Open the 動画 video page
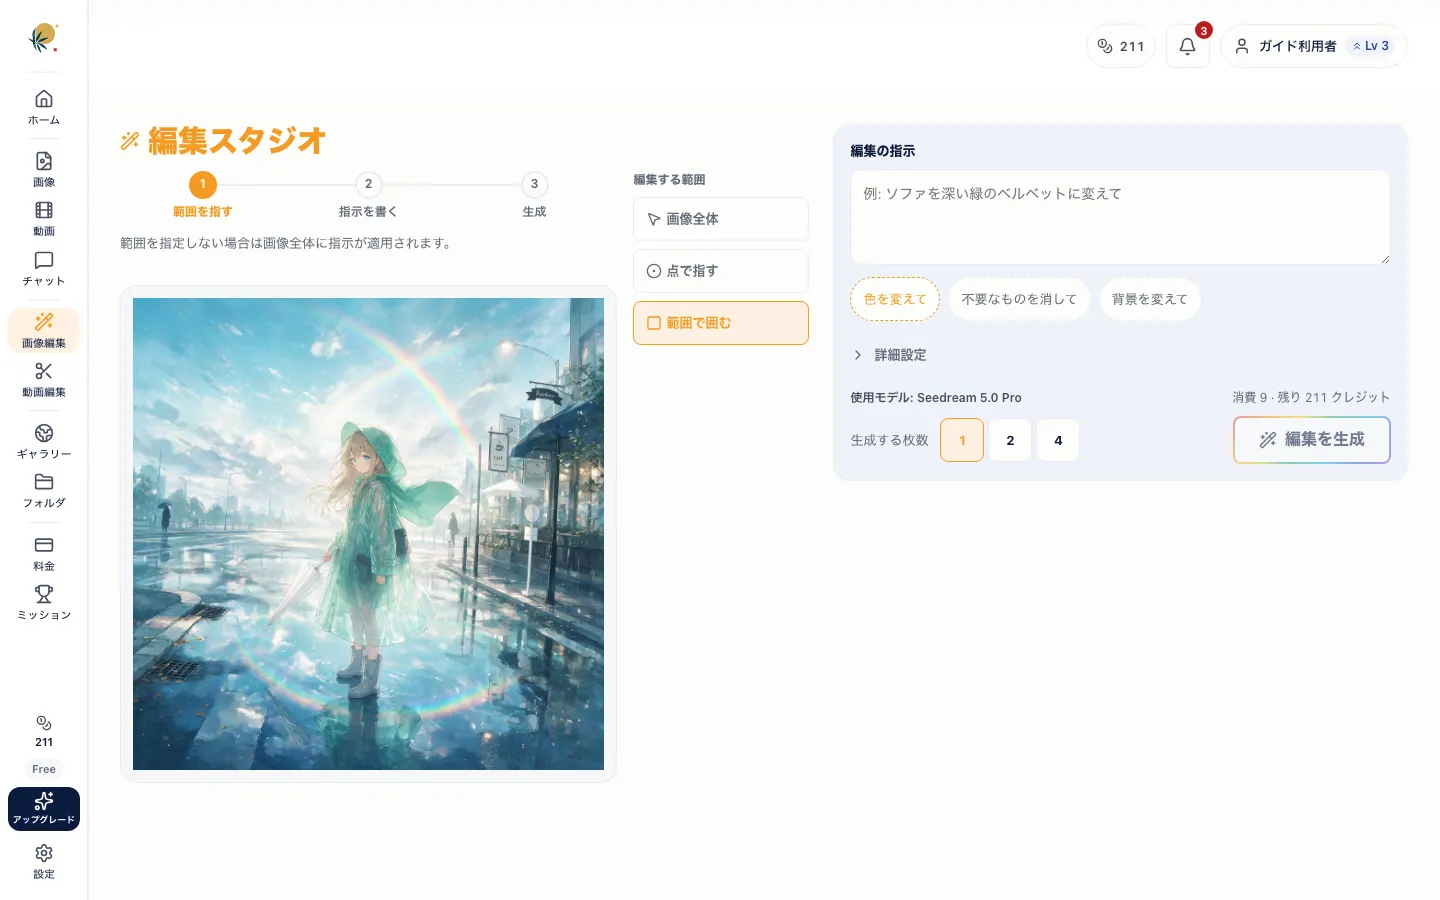This screenshot has height=900, width=1440. (x=44, y=219)
